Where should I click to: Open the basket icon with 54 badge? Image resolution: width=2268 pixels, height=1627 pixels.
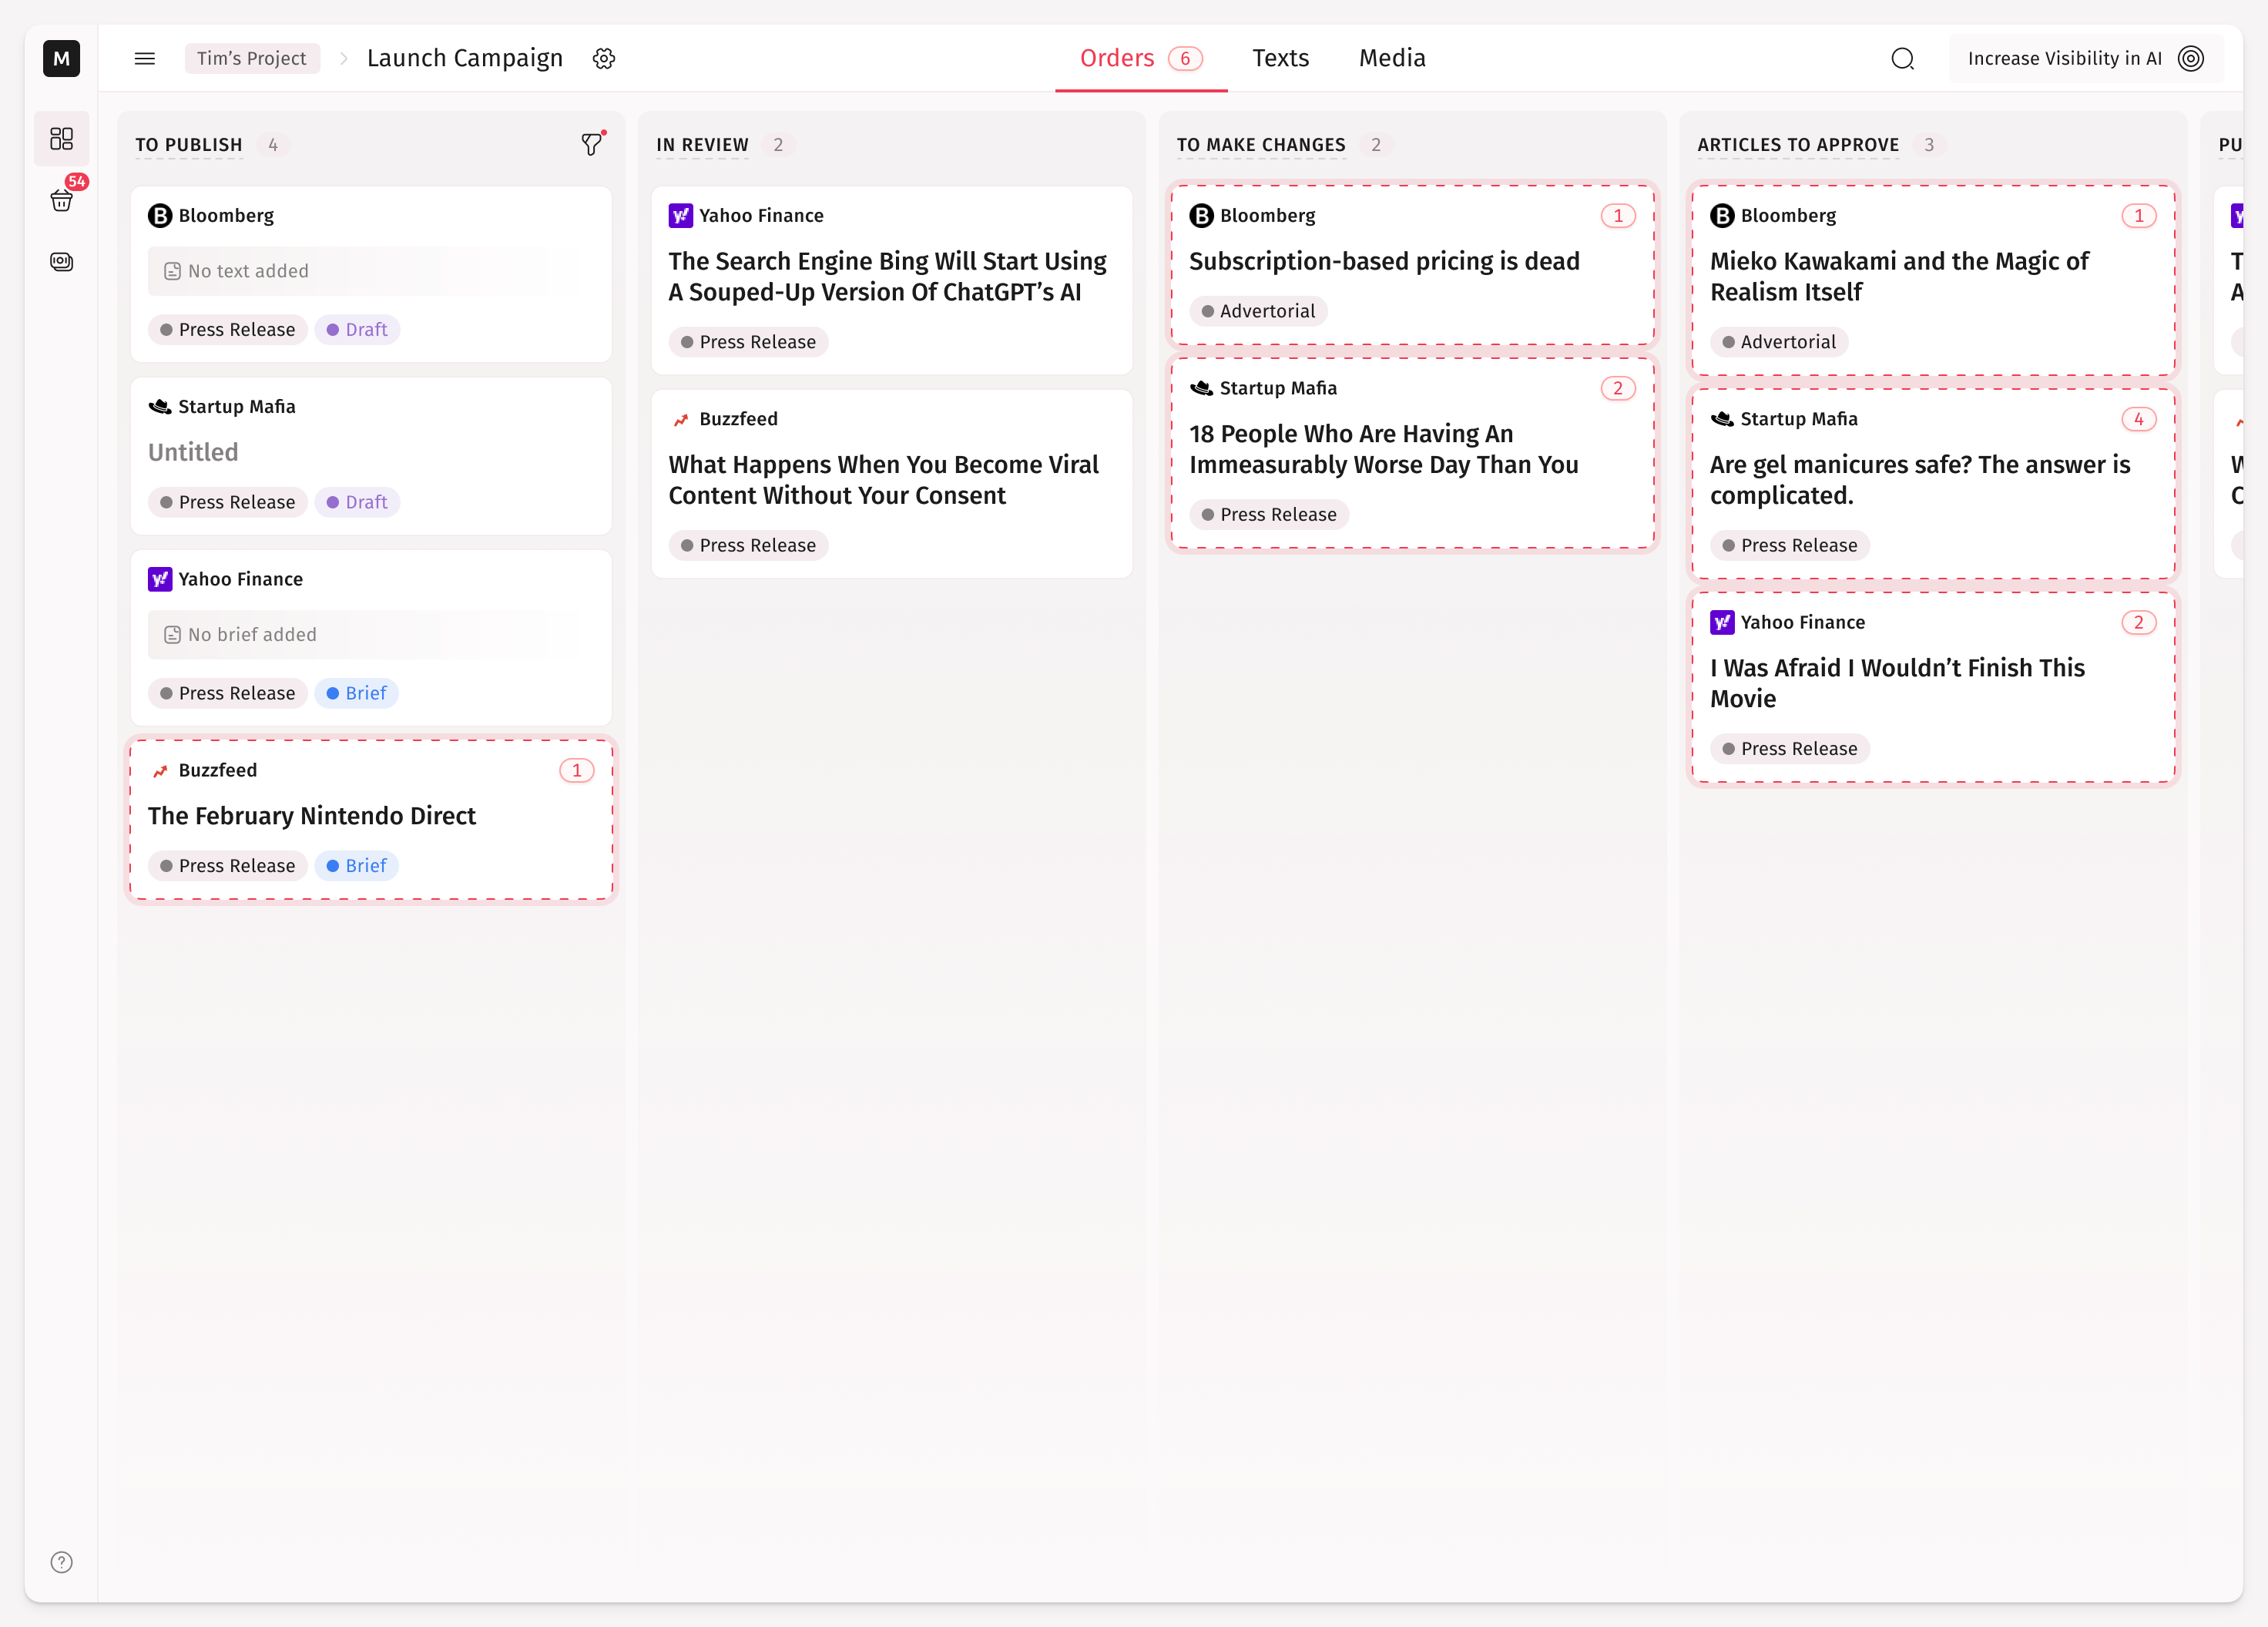(x=62, y=200)
